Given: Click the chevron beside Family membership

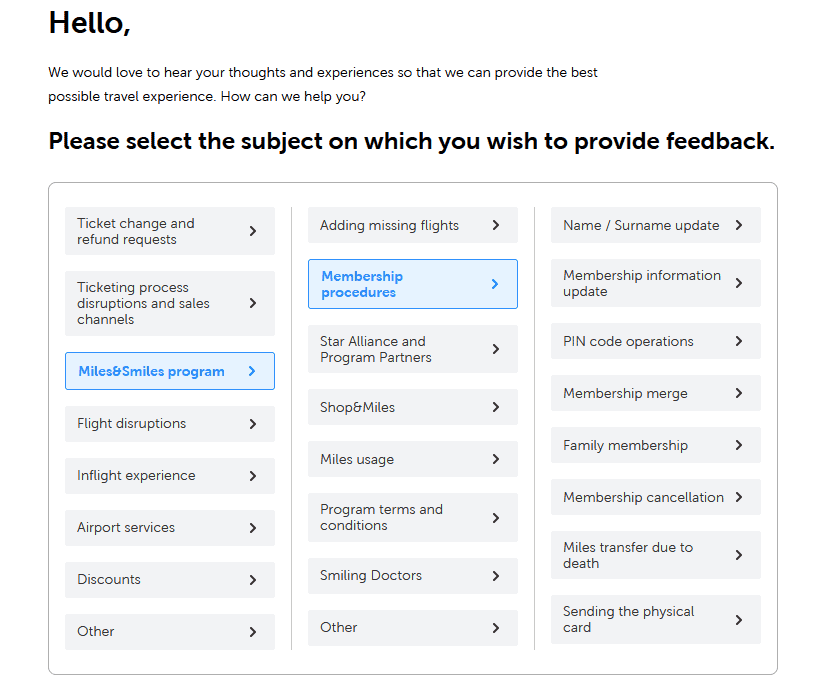Looking at the screenshot, I should 739,445.
